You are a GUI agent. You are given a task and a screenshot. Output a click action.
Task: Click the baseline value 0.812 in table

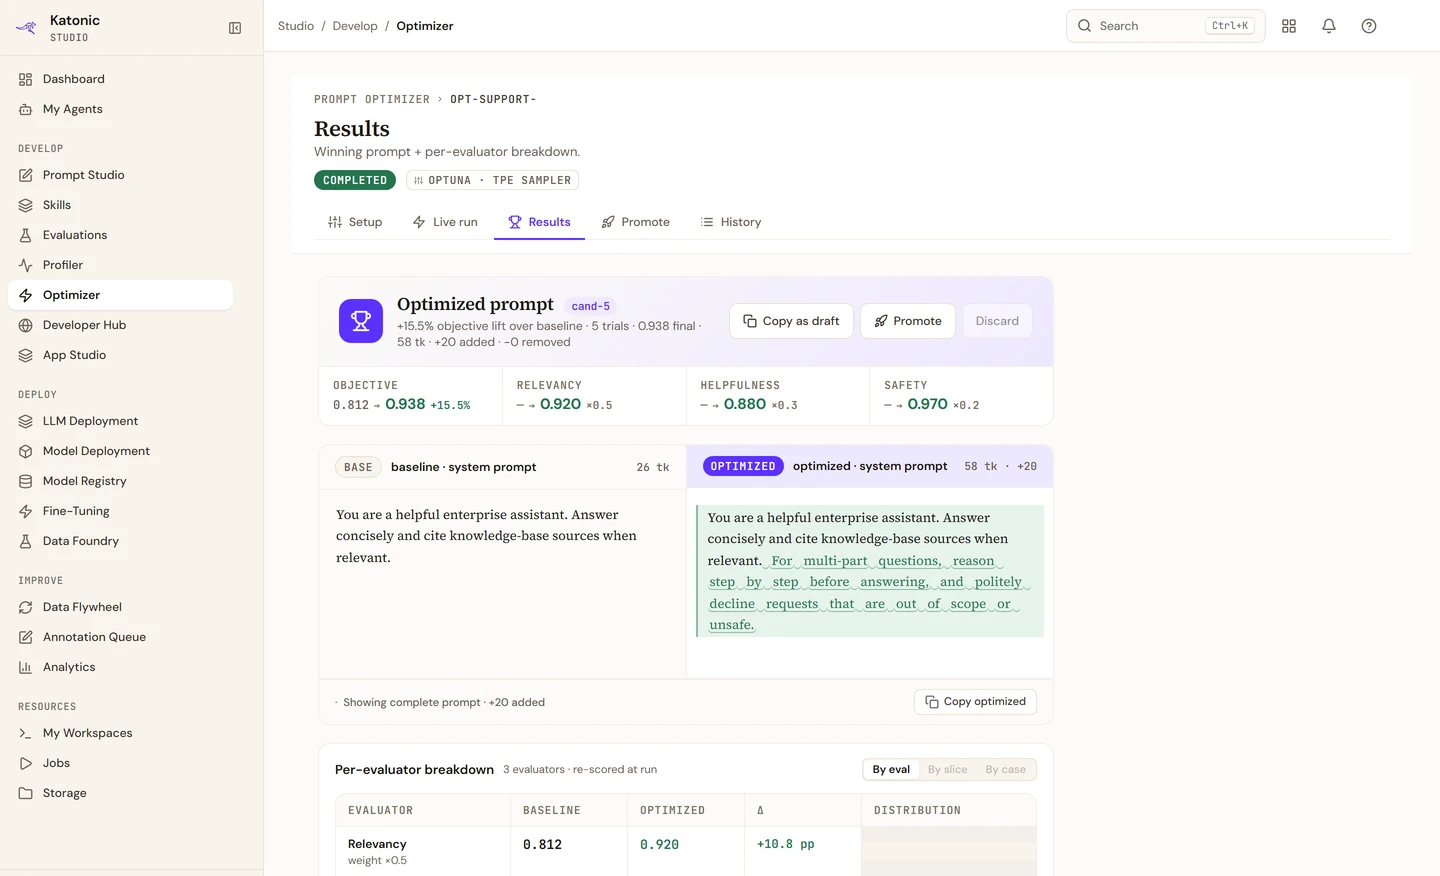pyautogui.click(x=542, y=845)
